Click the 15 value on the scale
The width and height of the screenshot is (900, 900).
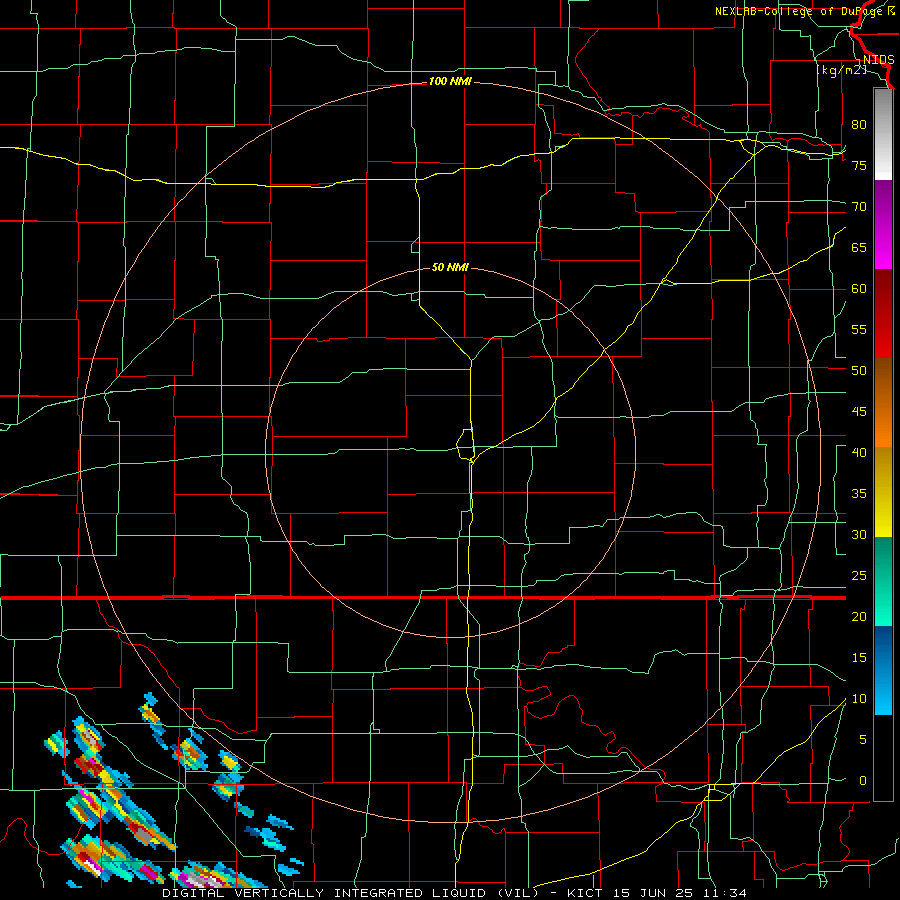click(x=859, y=658)
